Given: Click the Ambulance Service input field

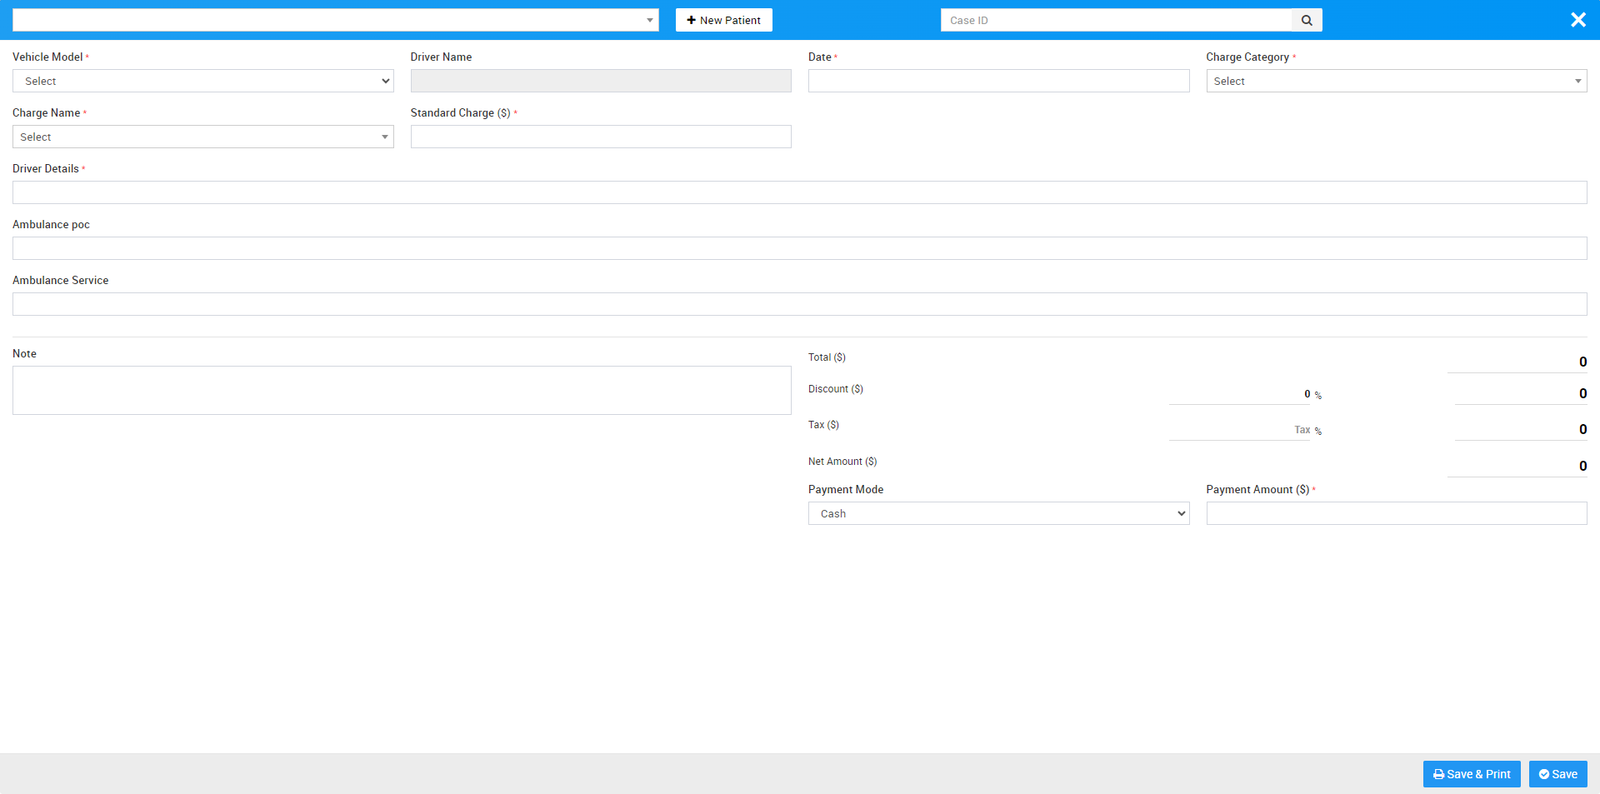Looking at the screenshot, I should (799, 305).
